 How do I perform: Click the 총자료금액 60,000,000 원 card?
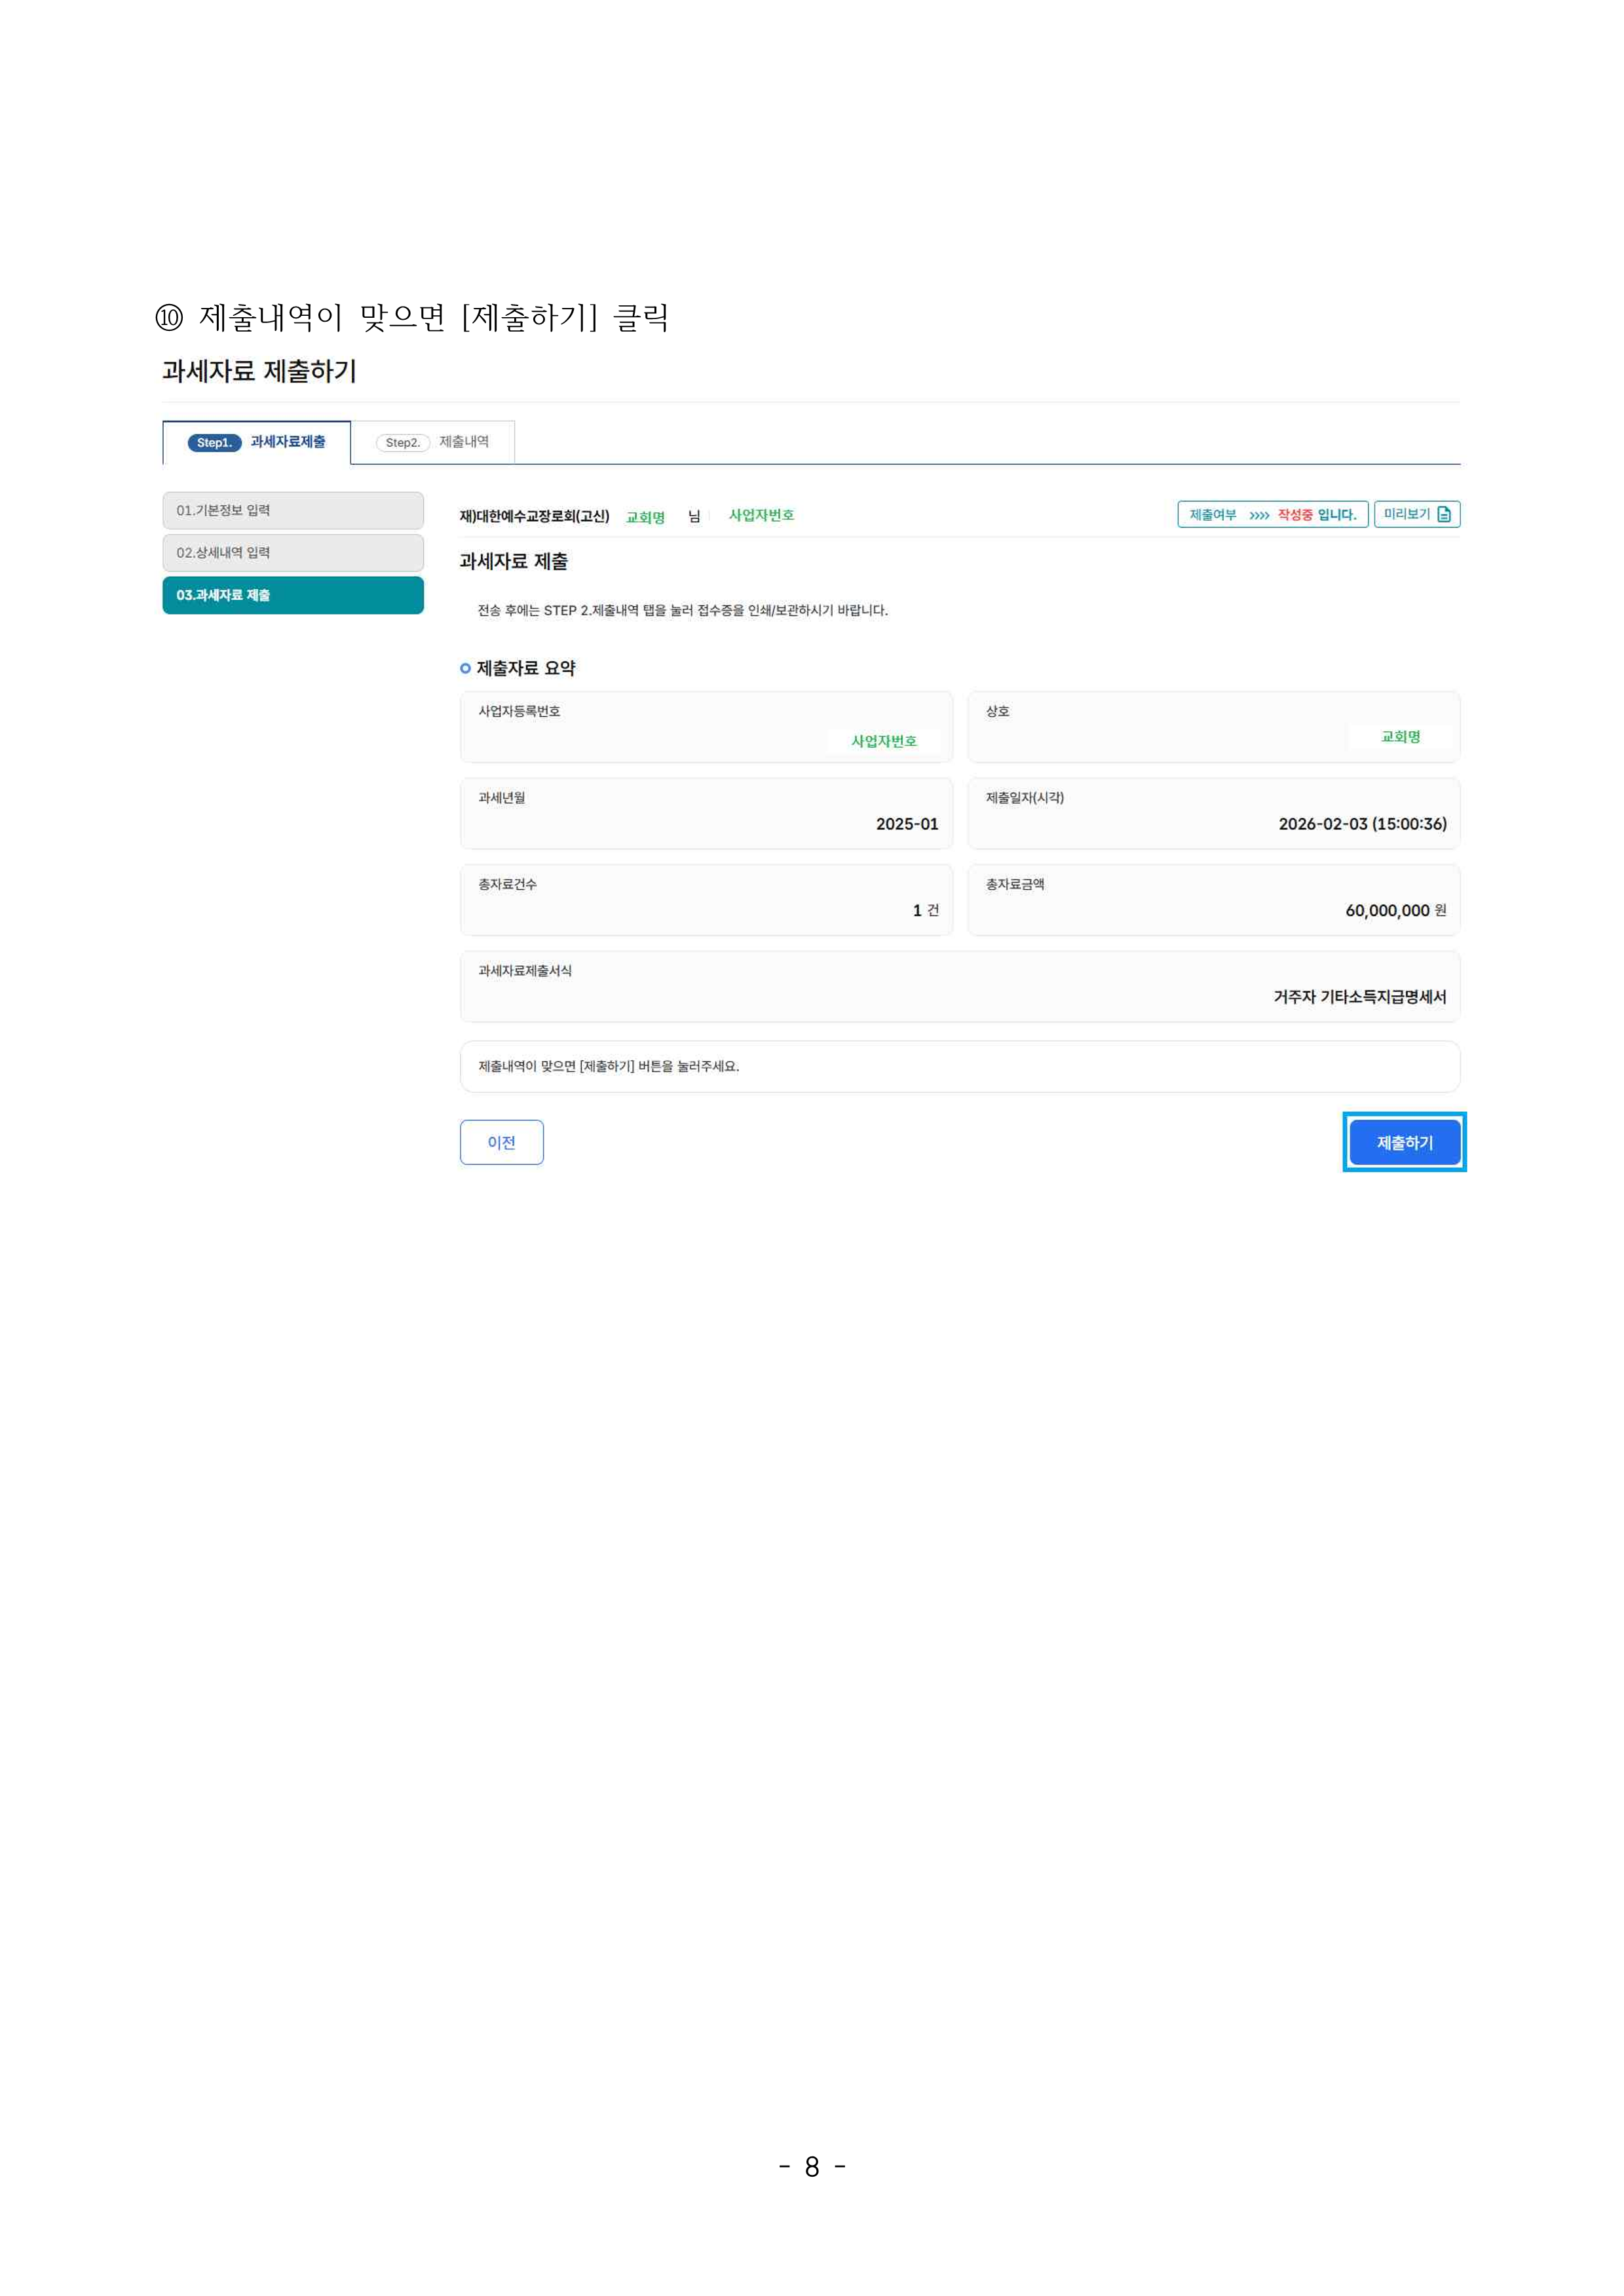[1213, 900]
